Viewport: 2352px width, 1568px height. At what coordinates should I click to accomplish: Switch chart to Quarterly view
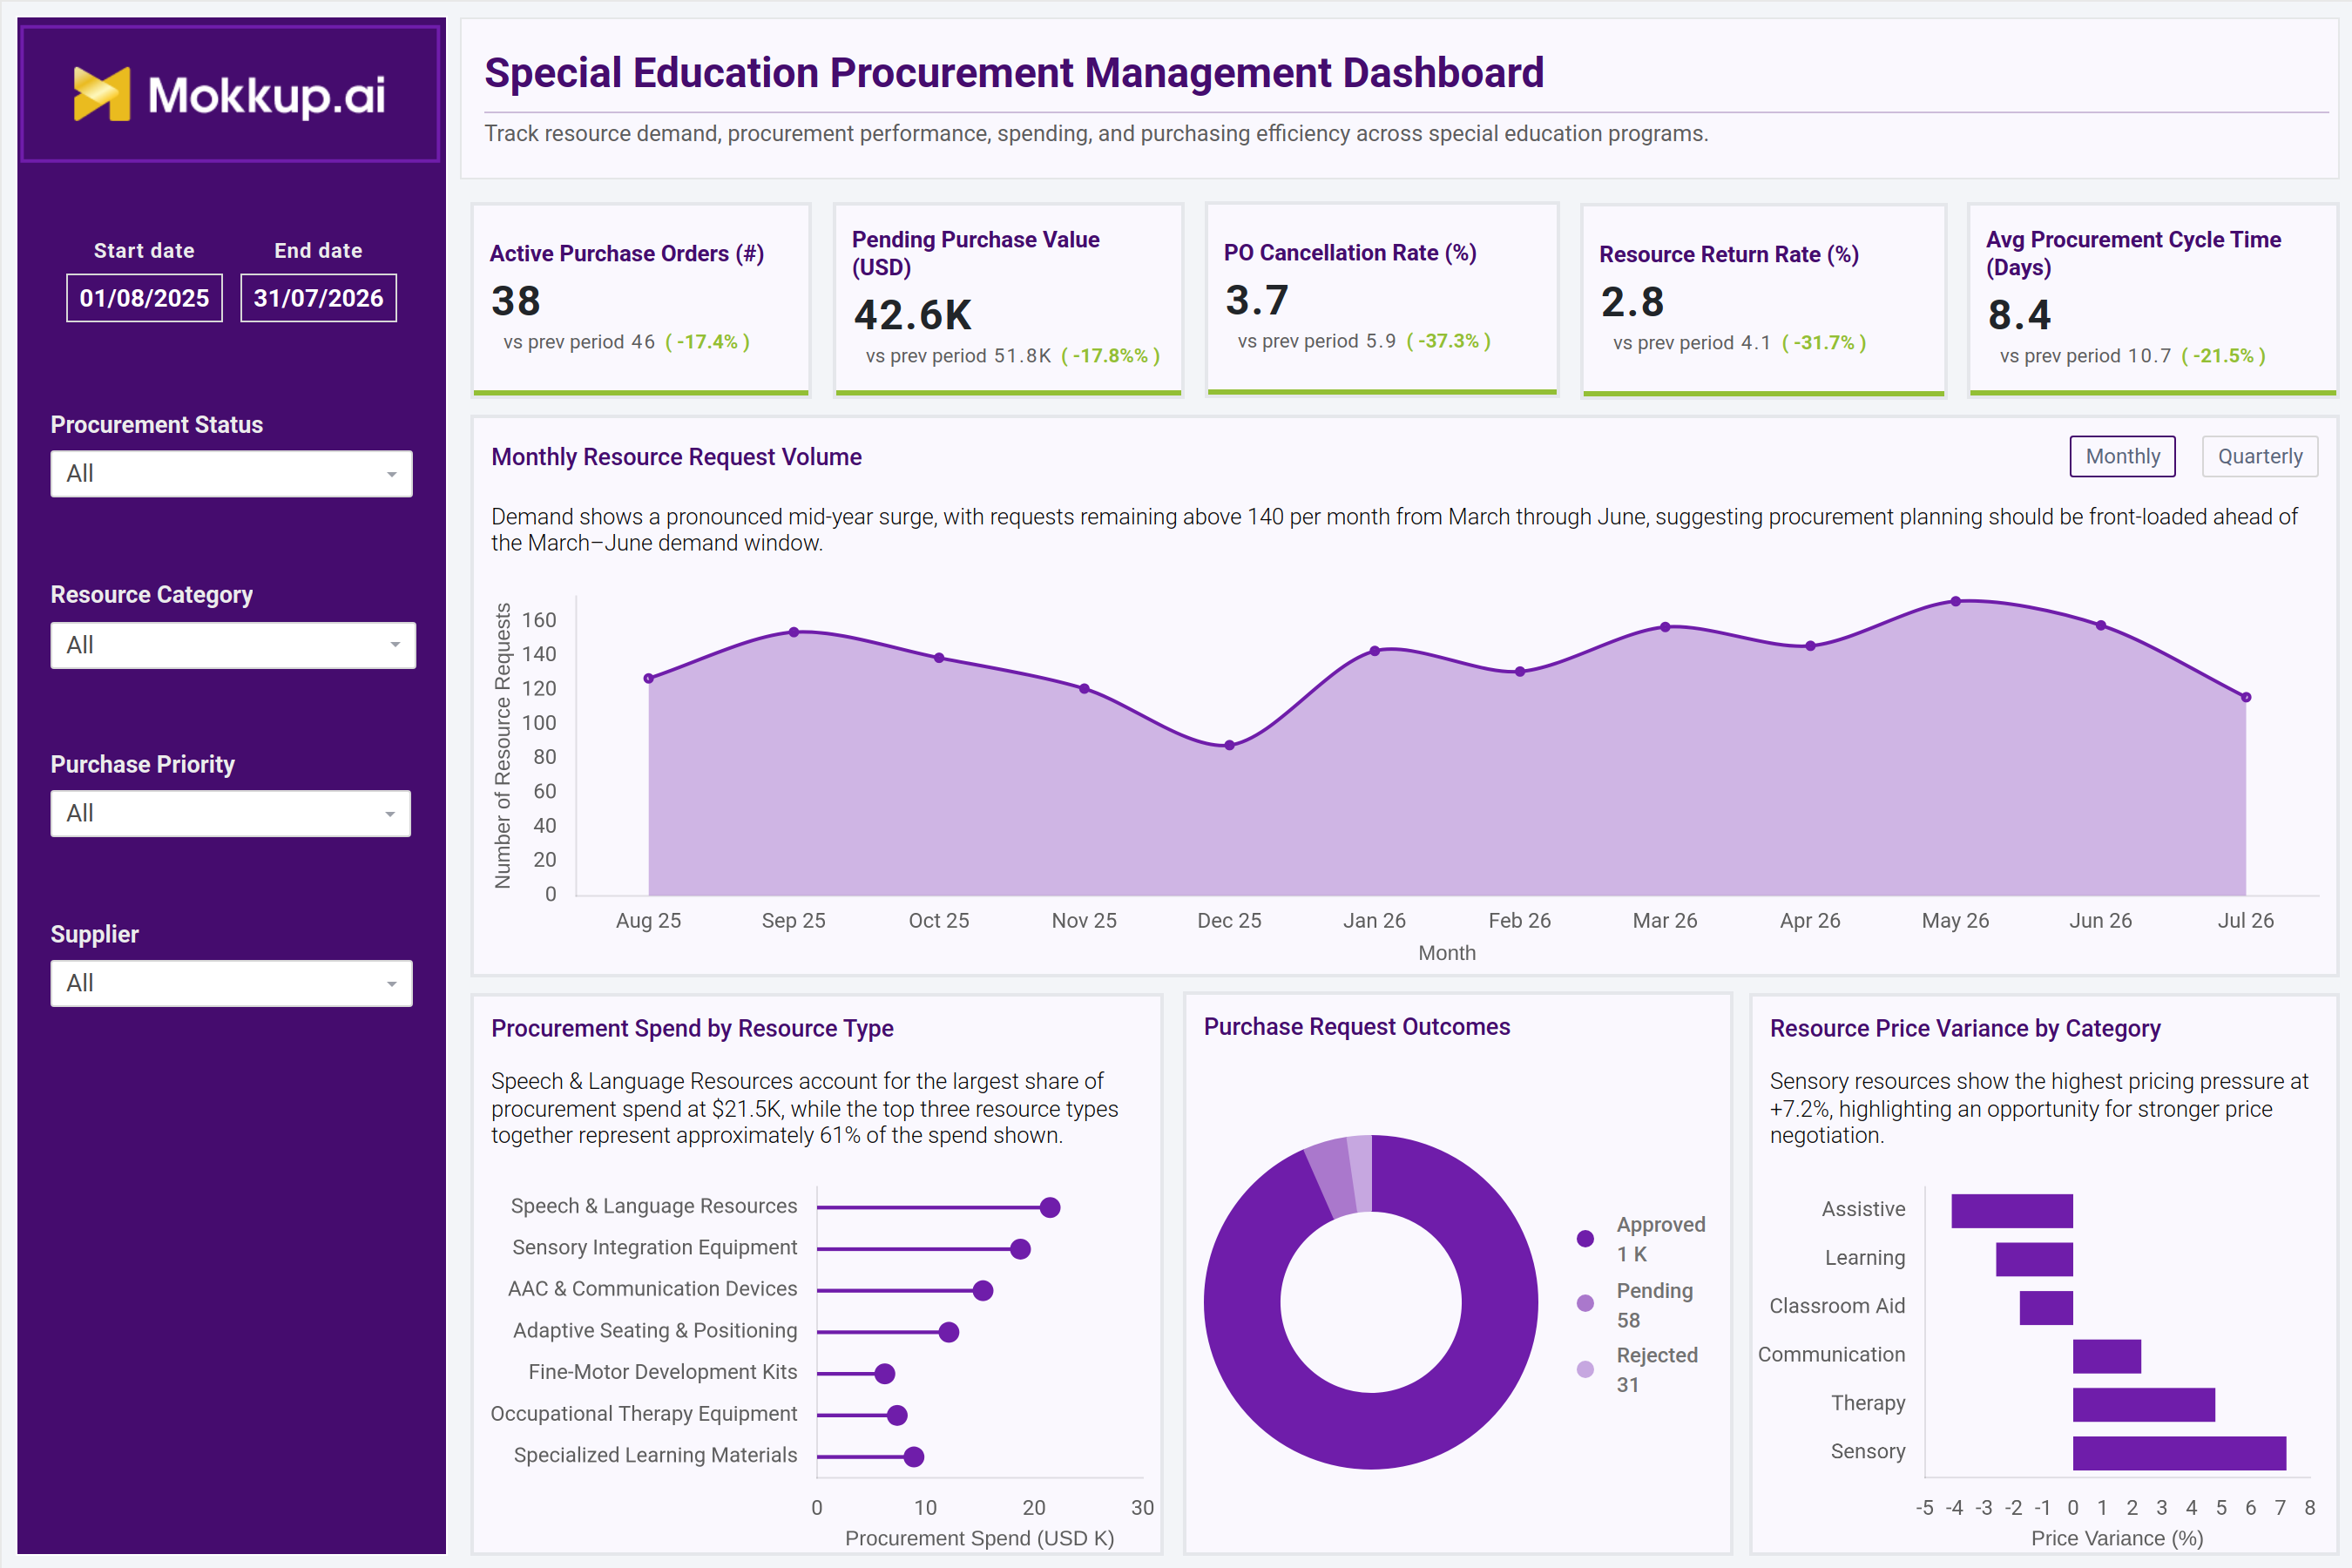coord(2259,456)
